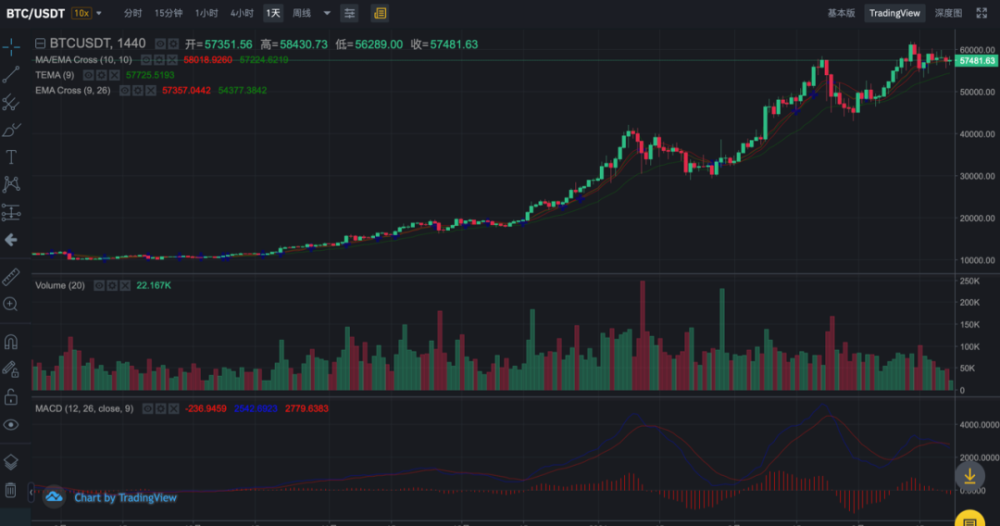Remove the Volume (20) indicator
The image size is (1000, 526).
tap(125, 285)
